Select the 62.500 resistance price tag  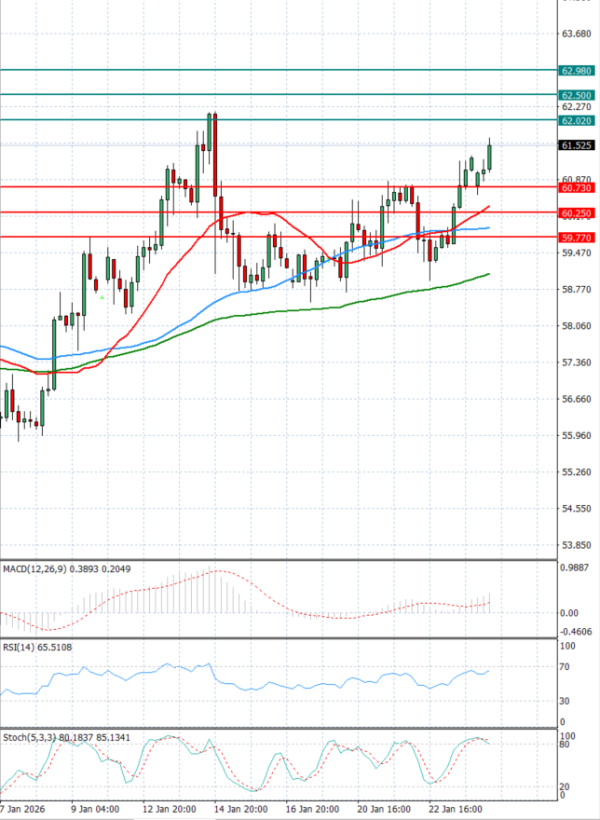click(x=578, y=95)
